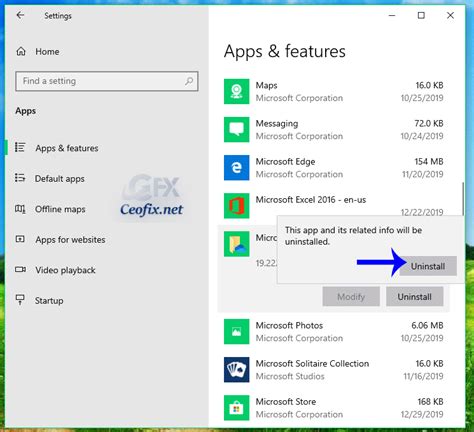Select the Maps app name
This screenshot has width=474, height=432.
(266, 85)
